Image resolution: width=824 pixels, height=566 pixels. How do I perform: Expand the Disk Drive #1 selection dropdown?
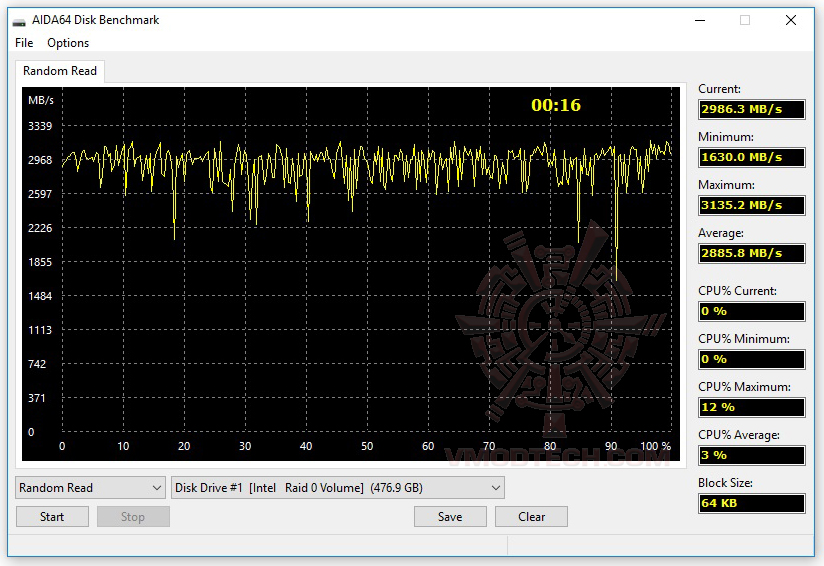[x=338, y=488]
